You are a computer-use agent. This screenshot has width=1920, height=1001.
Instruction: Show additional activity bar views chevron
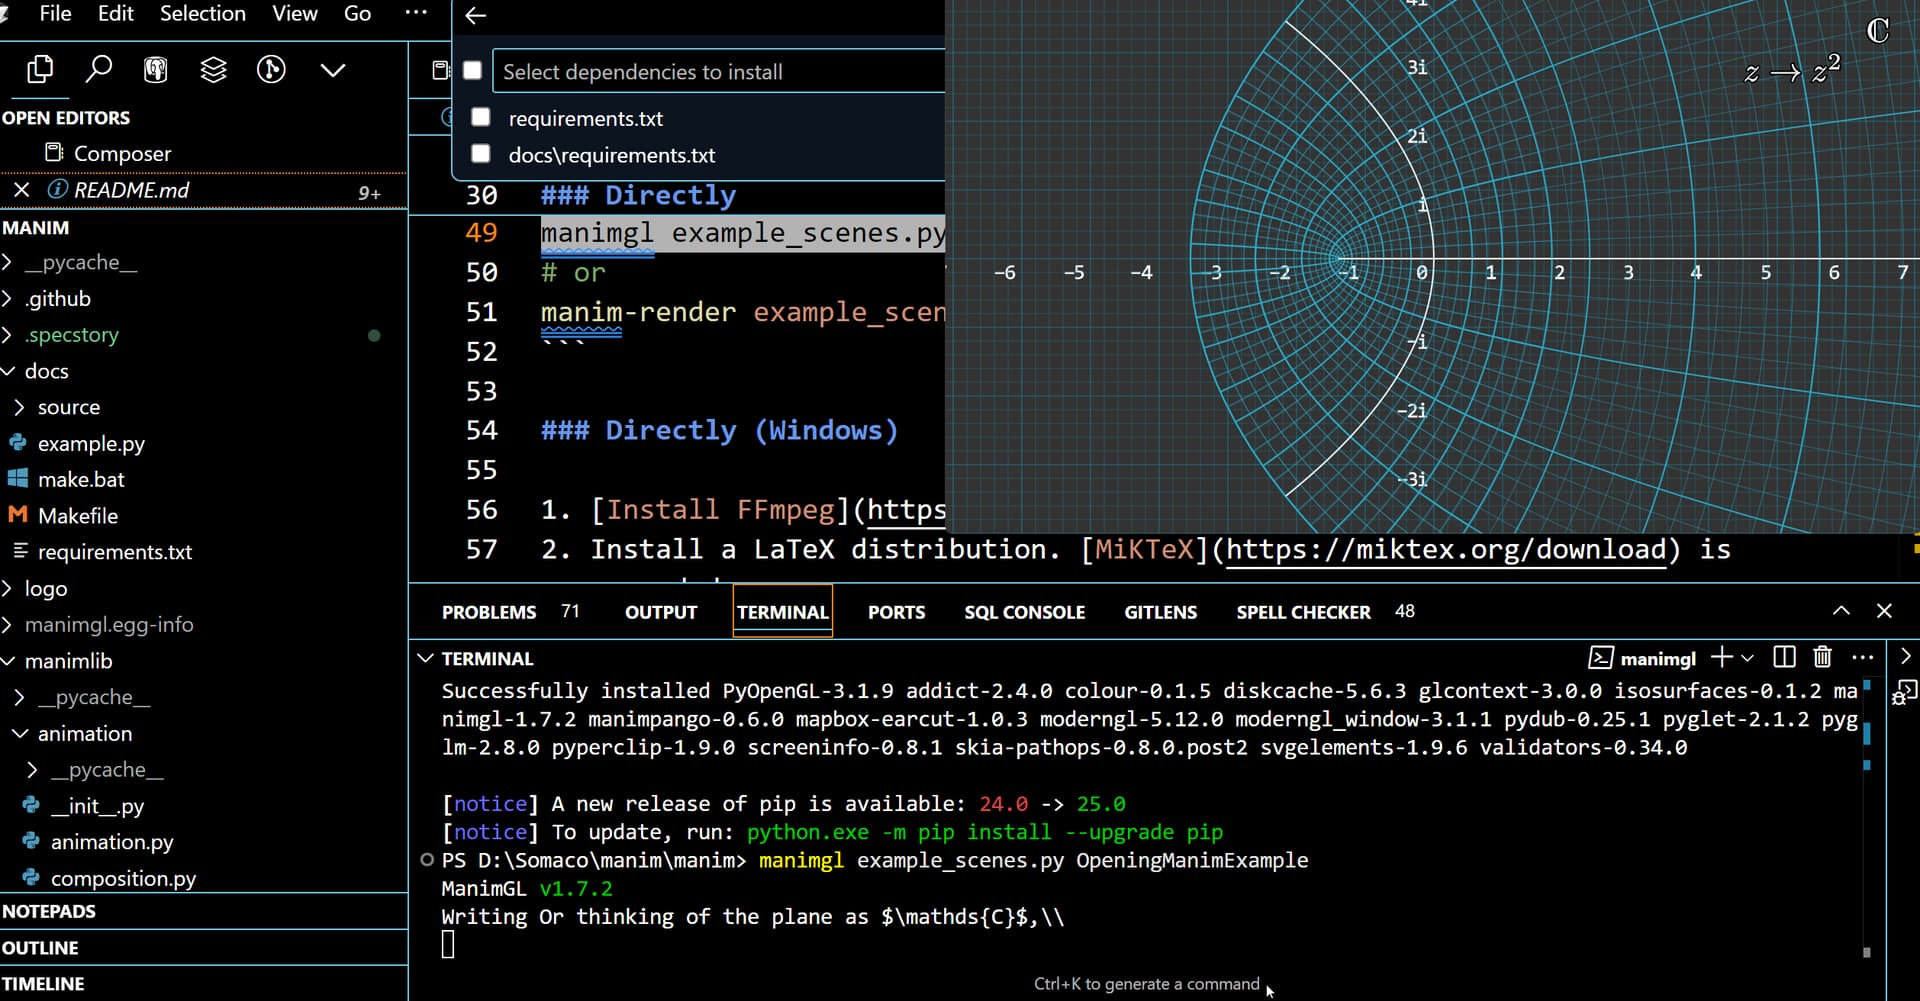[333, 69]
